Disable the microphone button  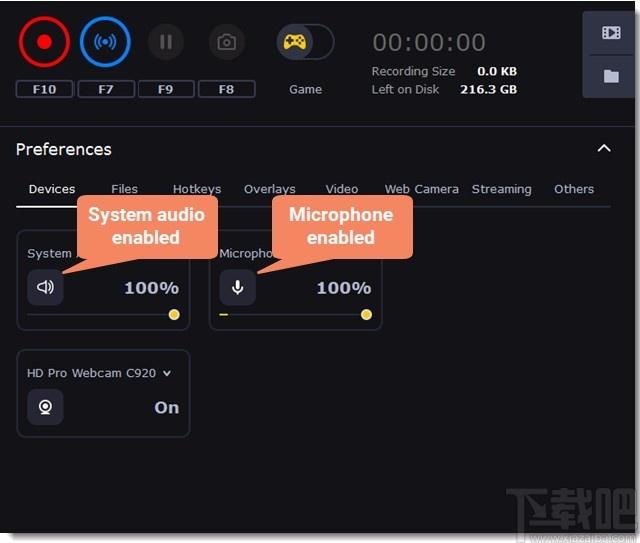(238, 287)
